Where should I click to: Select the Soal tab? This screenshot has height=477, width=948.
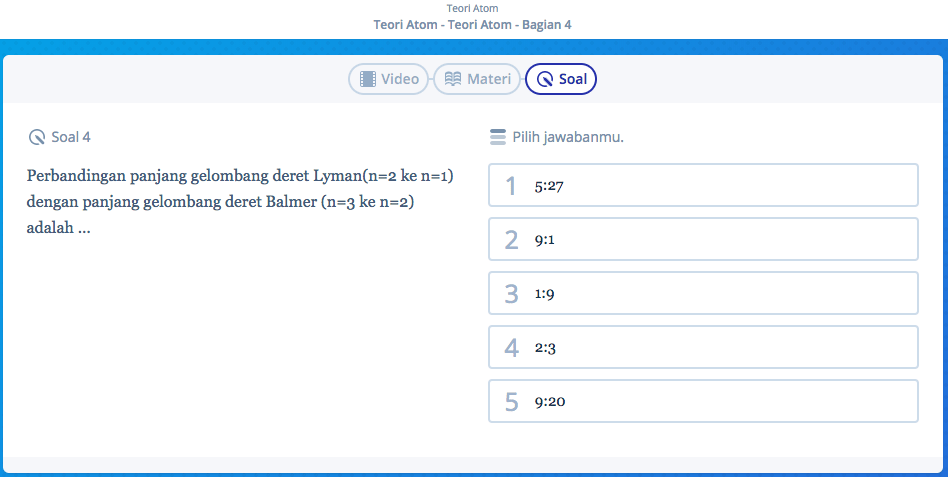(561, 79)
